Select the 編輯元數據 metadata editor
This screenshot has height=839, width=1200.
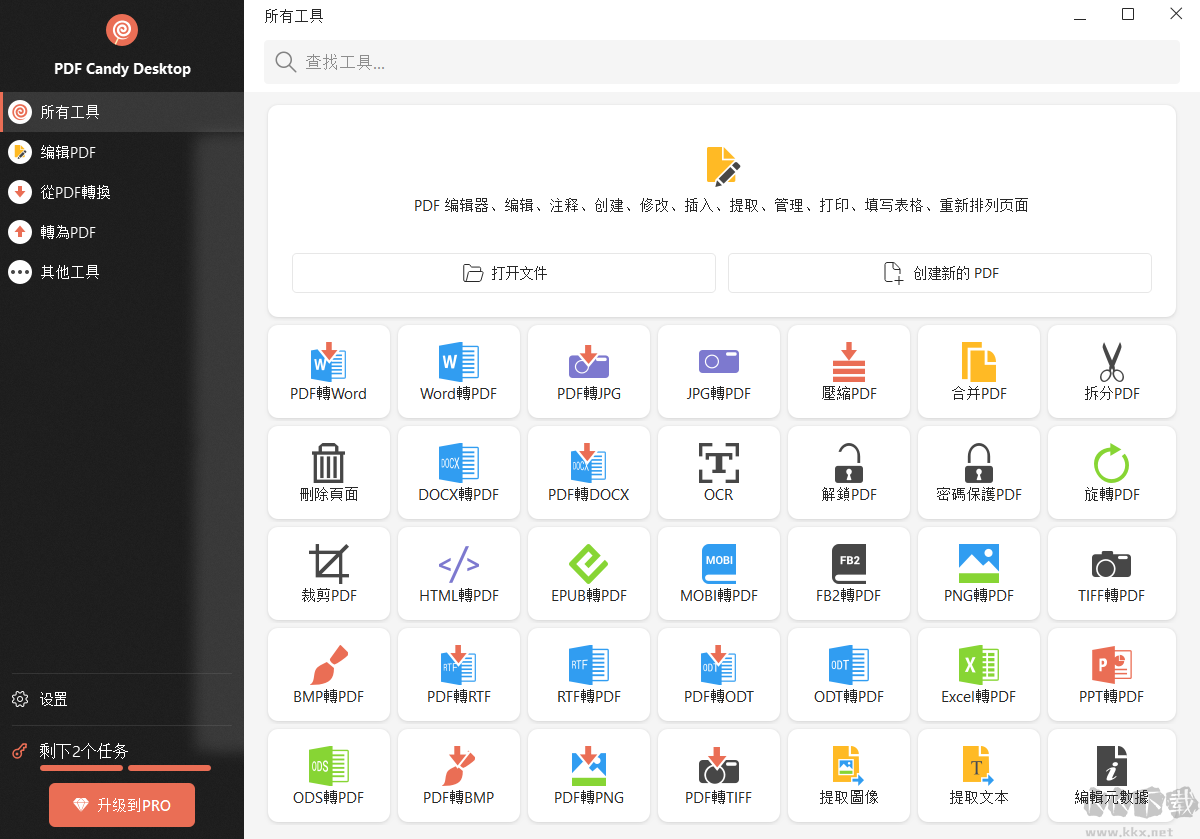tap(1111, 775)
